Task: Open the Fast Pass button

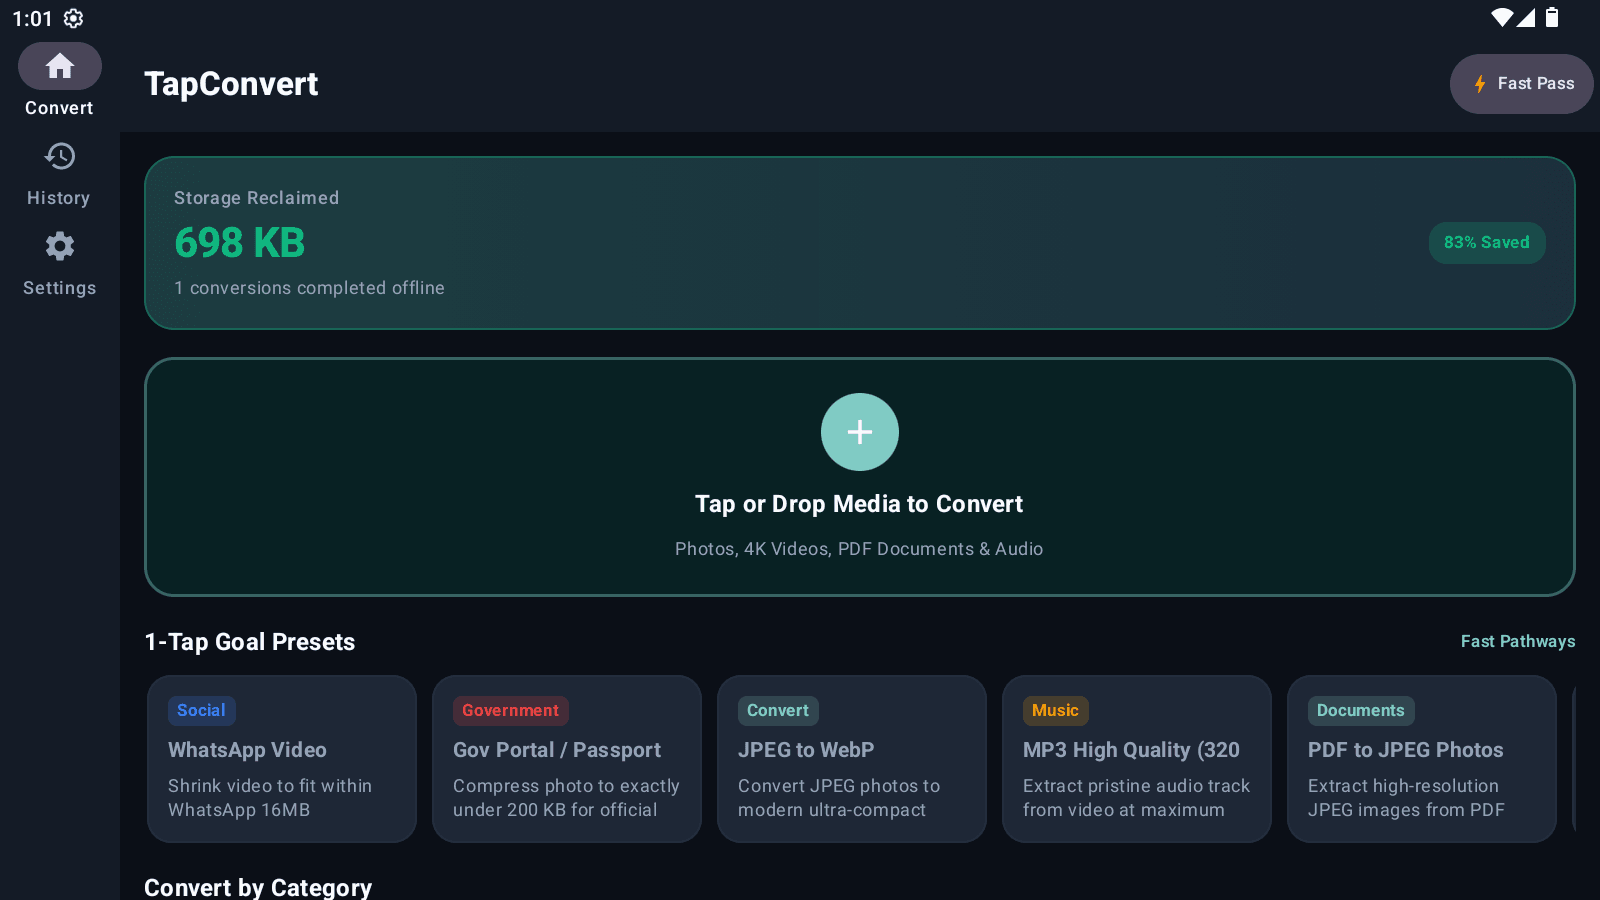Action: click(x=1521, y=84)
